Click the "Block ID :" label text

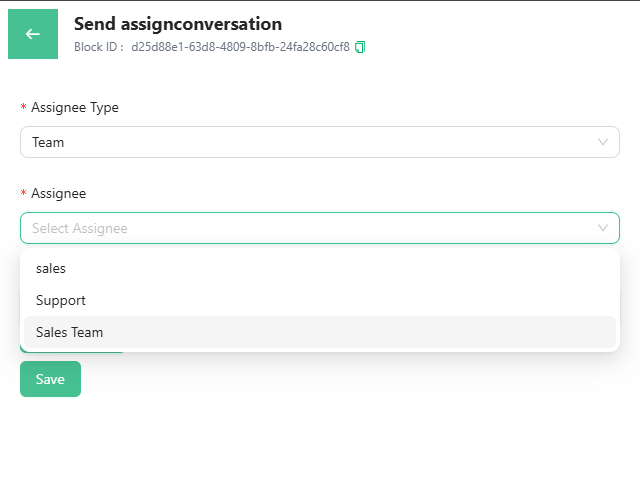pyautogui.click(x=98, y=47)
